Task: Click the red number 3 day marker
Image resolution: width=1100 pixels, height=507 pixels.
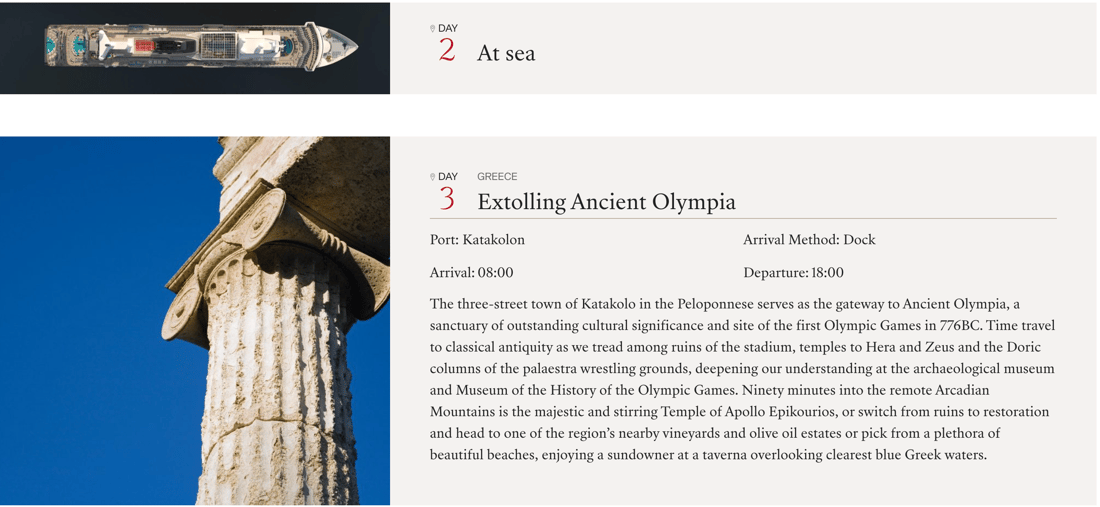Action: point(447,198)
